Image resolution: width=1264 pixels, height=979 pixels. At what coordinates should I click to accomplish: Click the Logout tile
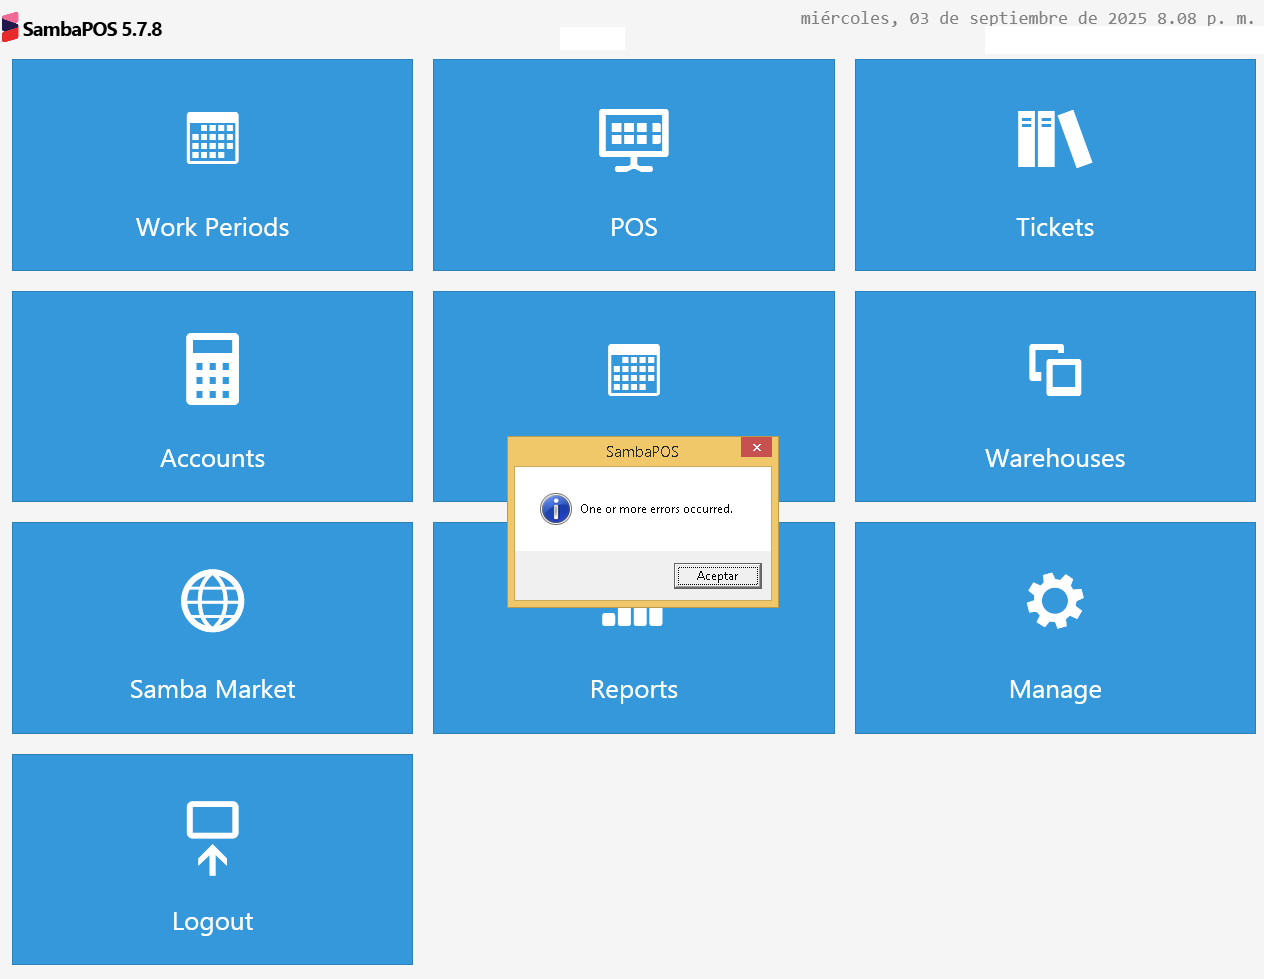[212, 859]
